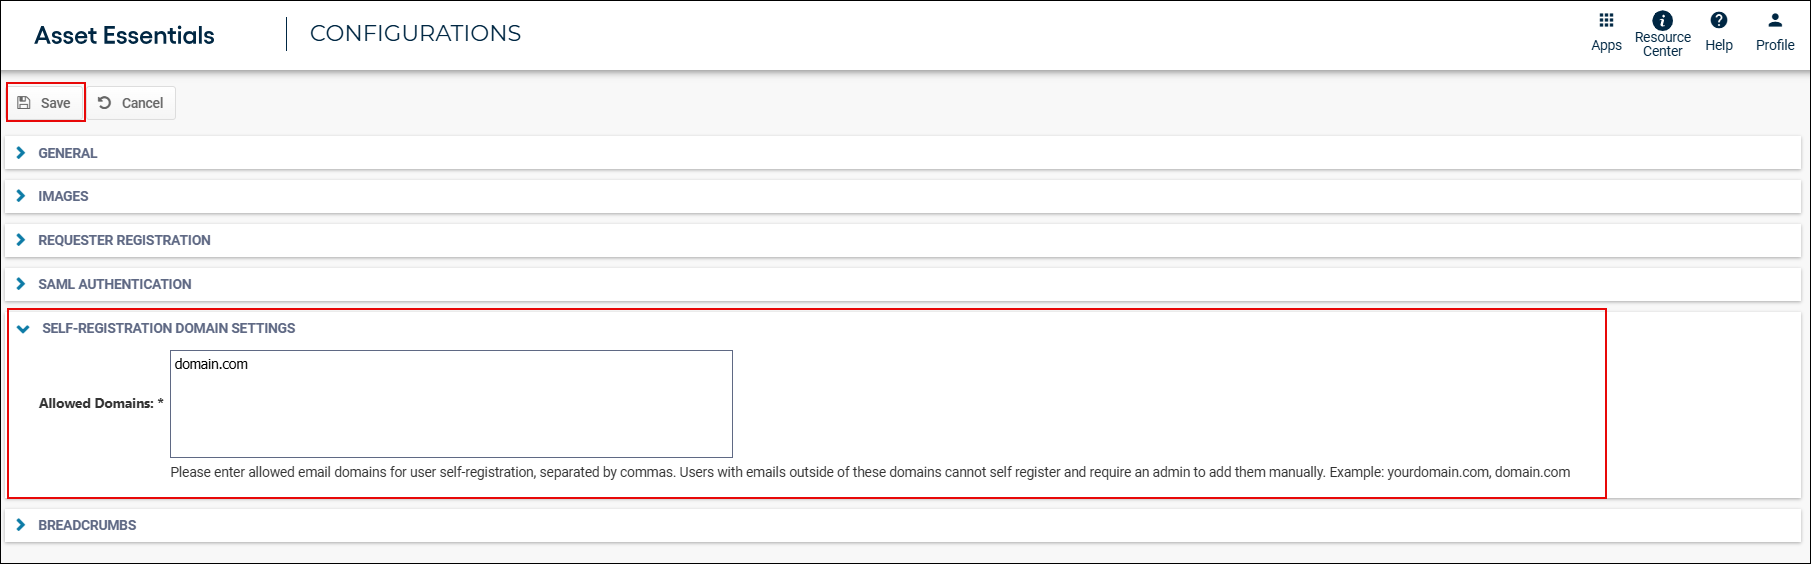Click the Asset Essentials logo title

click(x=124, y=35)
